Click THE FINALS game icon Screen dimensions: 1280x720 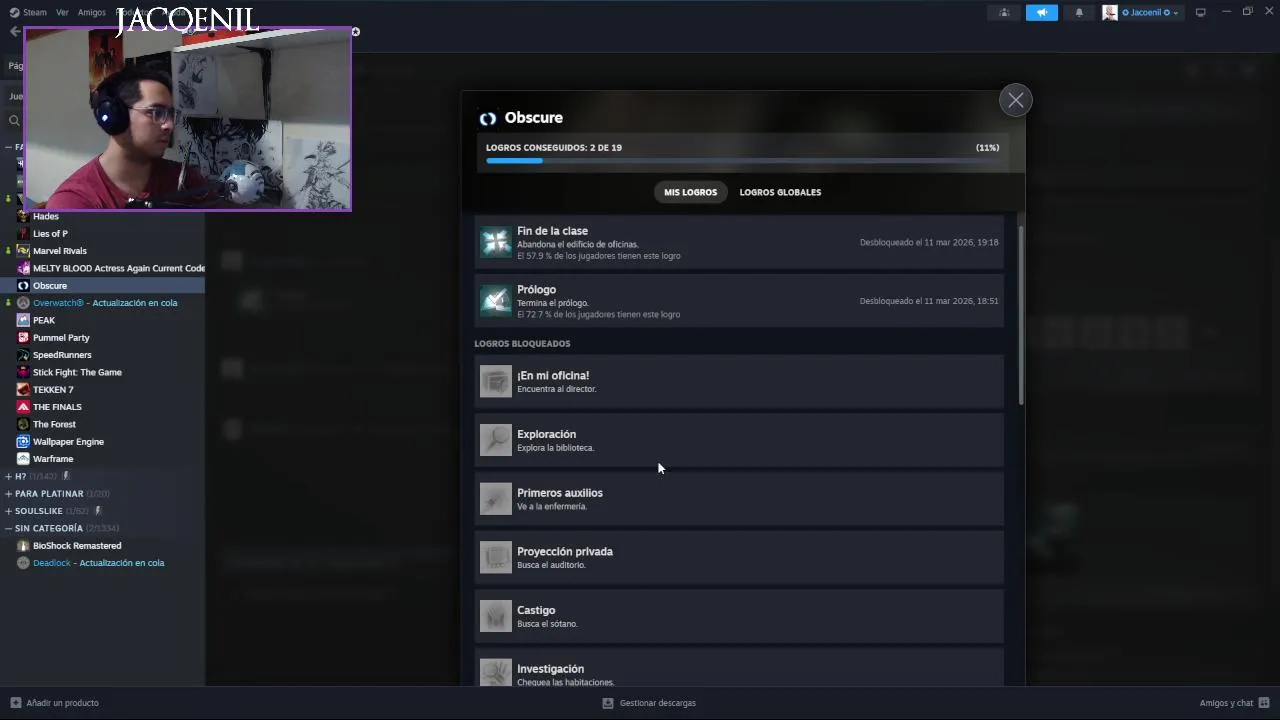23,407
